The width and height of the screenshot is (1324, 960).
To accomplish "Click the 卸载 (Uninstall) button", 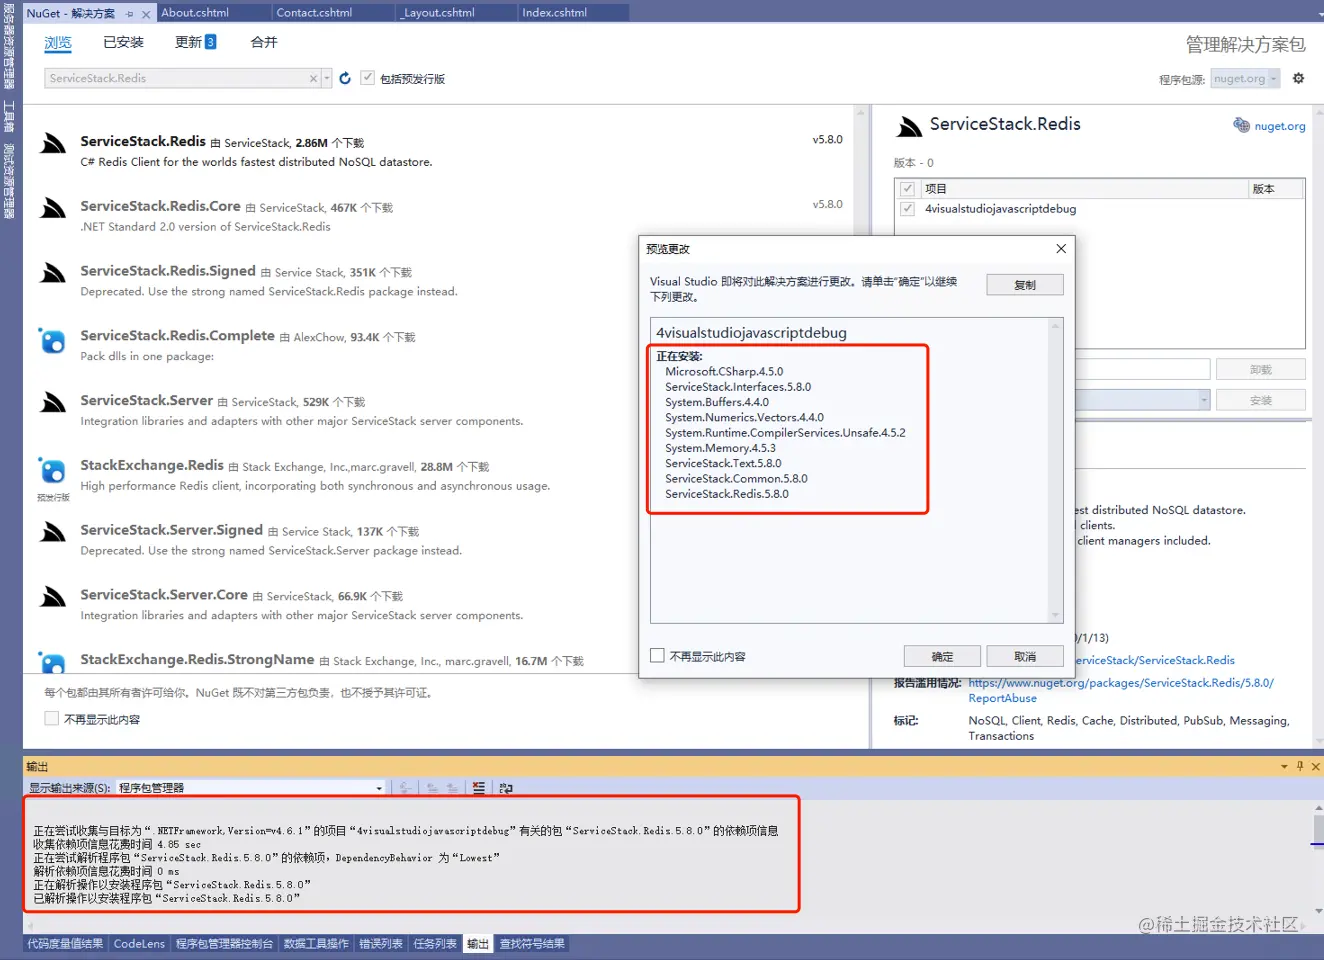I will pyautogui.click(x=1261, y=369).
